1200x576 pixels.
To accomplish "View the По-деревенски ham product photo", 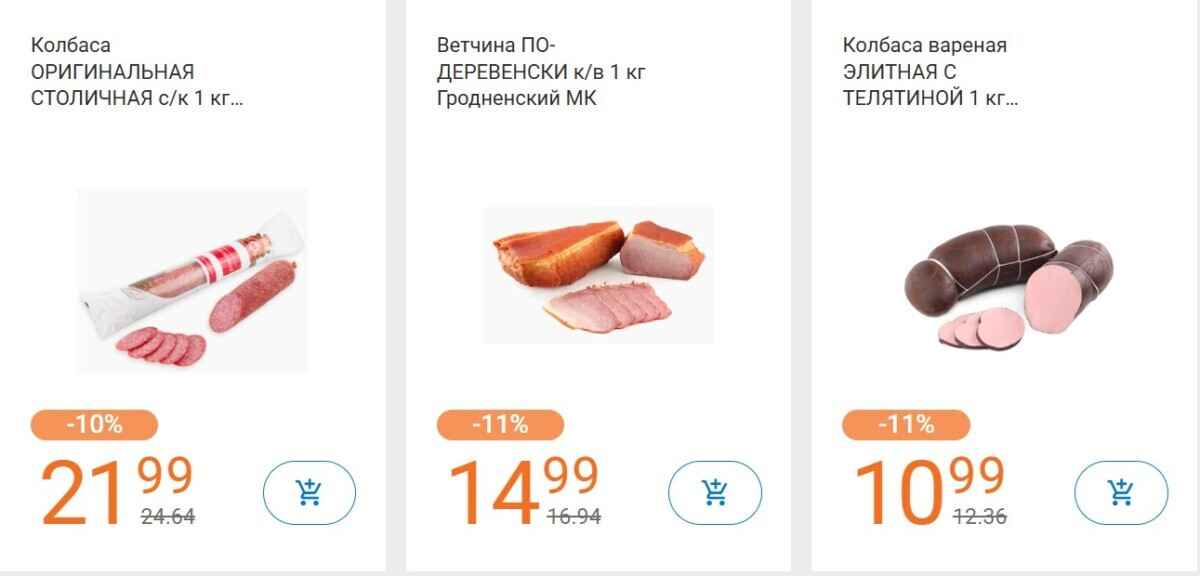I will click(598, 275).
